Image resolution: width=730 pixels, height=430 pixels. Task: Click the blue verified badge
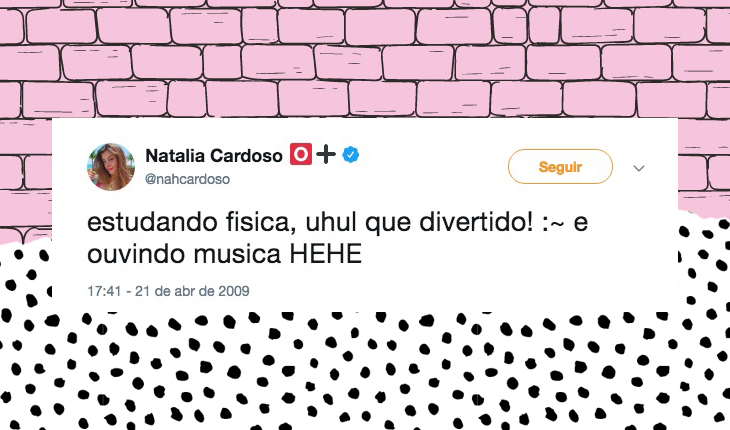coord(351,155)
